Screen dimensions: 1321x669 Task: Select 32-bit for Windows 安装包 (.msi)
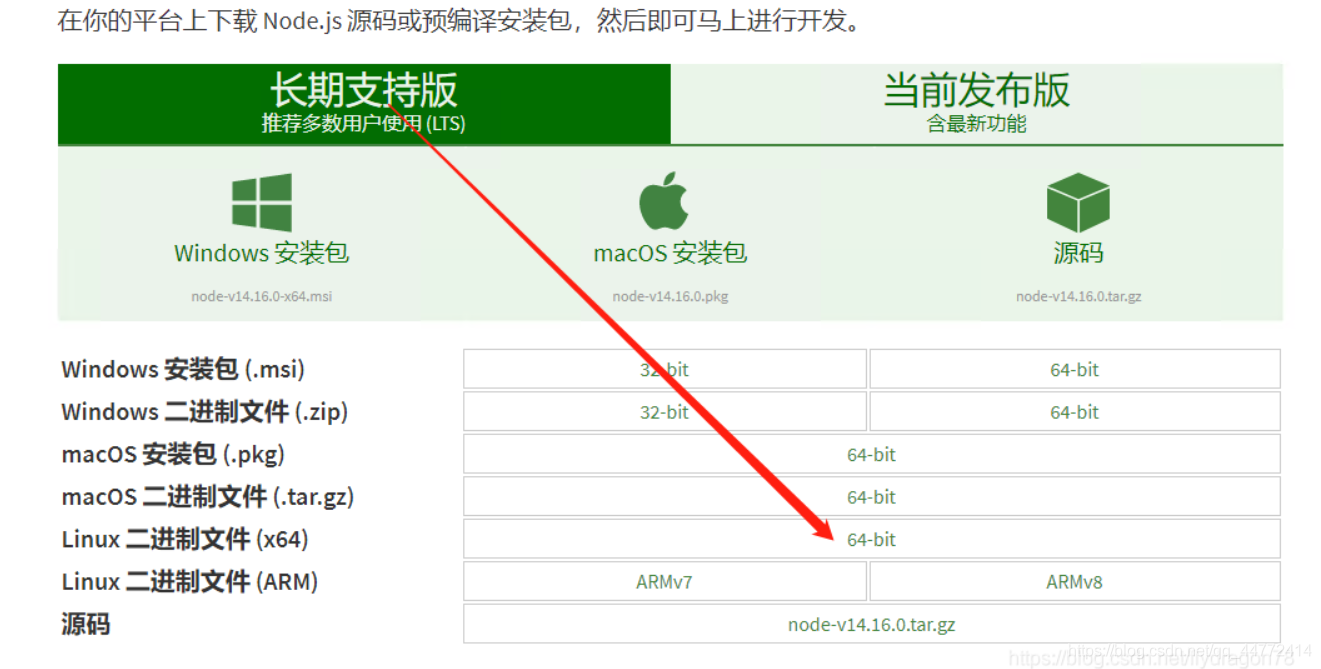pos(665,369)
